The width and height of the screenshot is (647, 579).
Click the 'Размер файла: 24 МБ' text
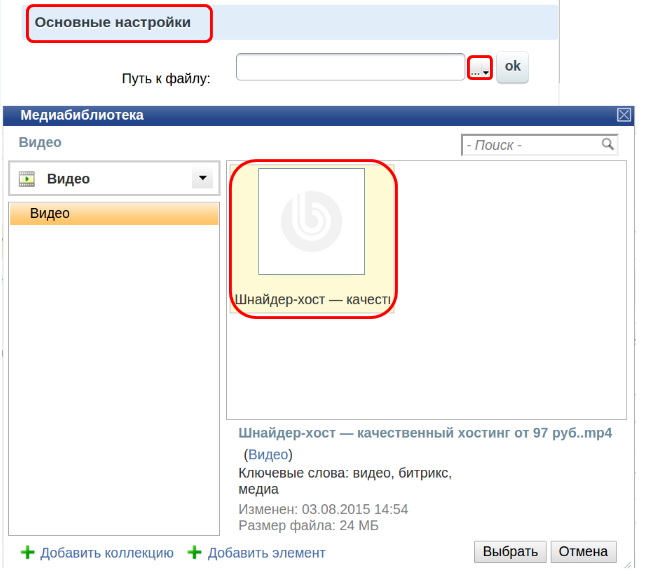[x=308, y=526]
